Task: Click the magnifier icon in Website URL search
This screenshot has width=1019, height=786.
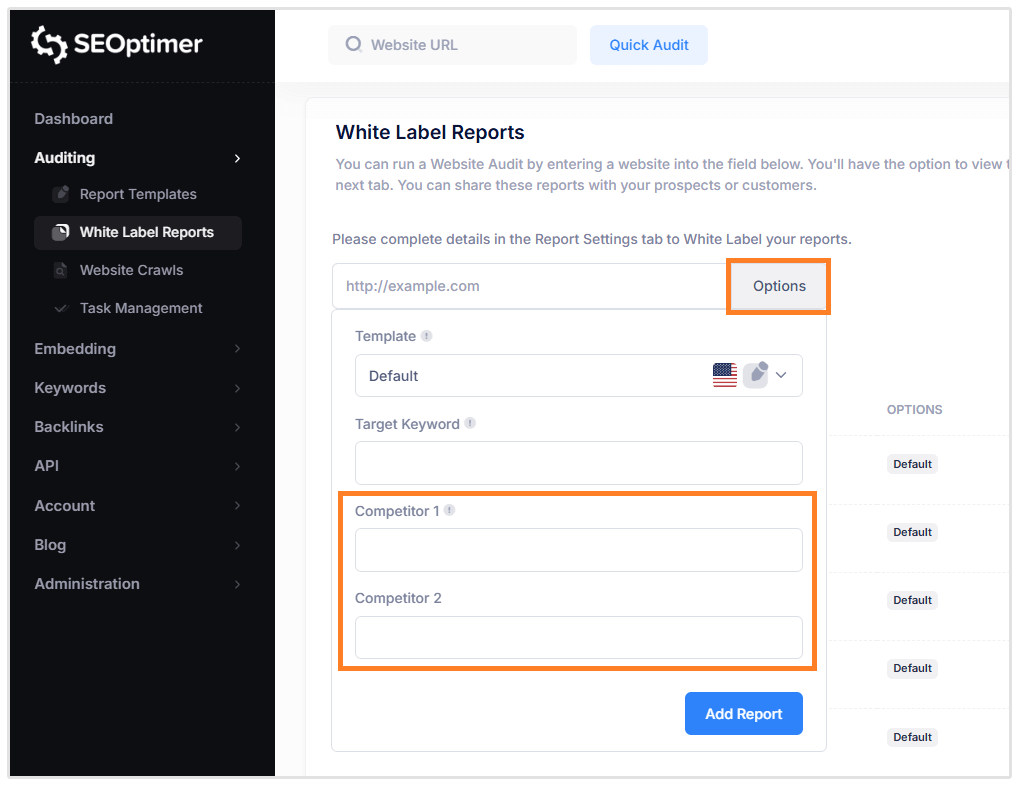Action: click(353, 45)
